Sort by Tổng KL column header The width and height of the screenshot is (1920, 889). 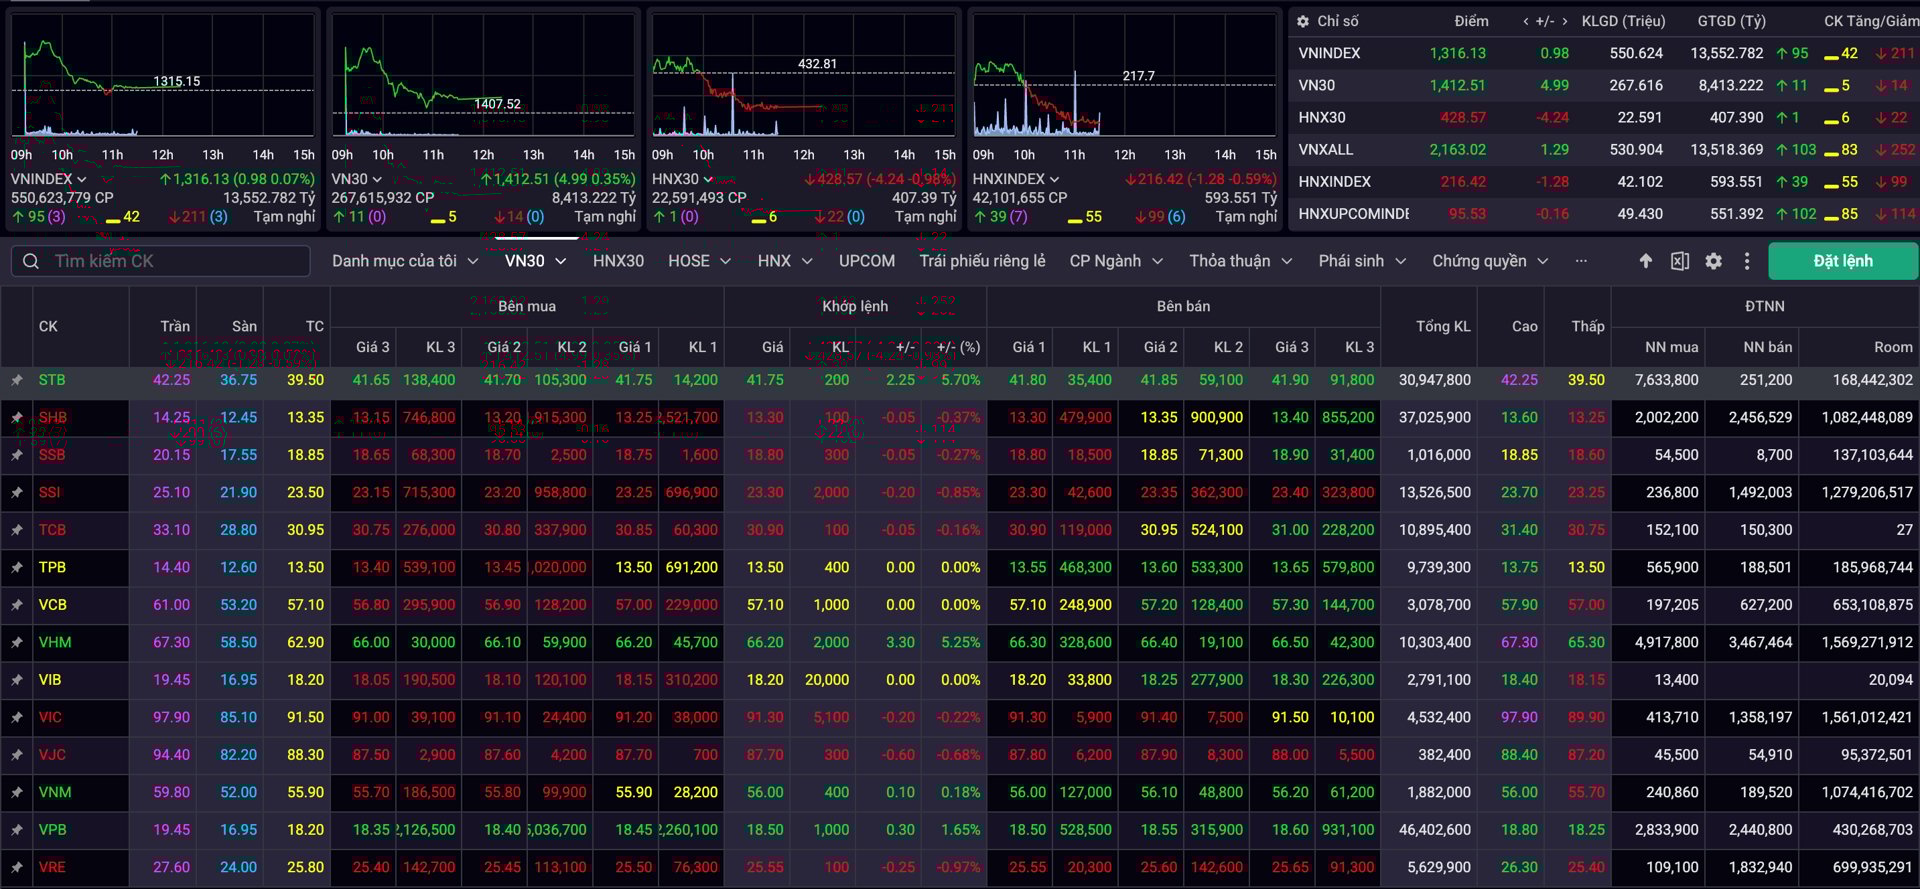point(1443,326)
